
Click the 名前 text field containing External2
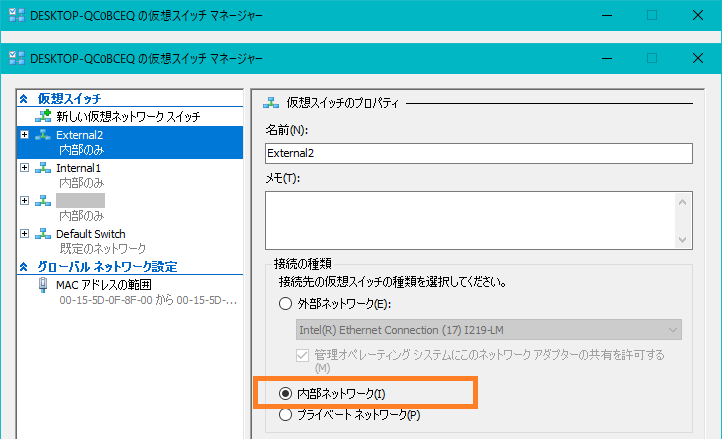coord(478,153)
